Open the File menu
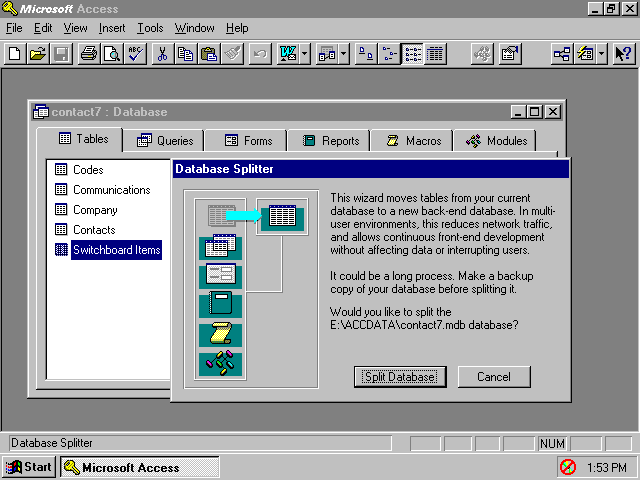Image resolution: width=640 pixels, height=480 pixels. pos(14,28)
